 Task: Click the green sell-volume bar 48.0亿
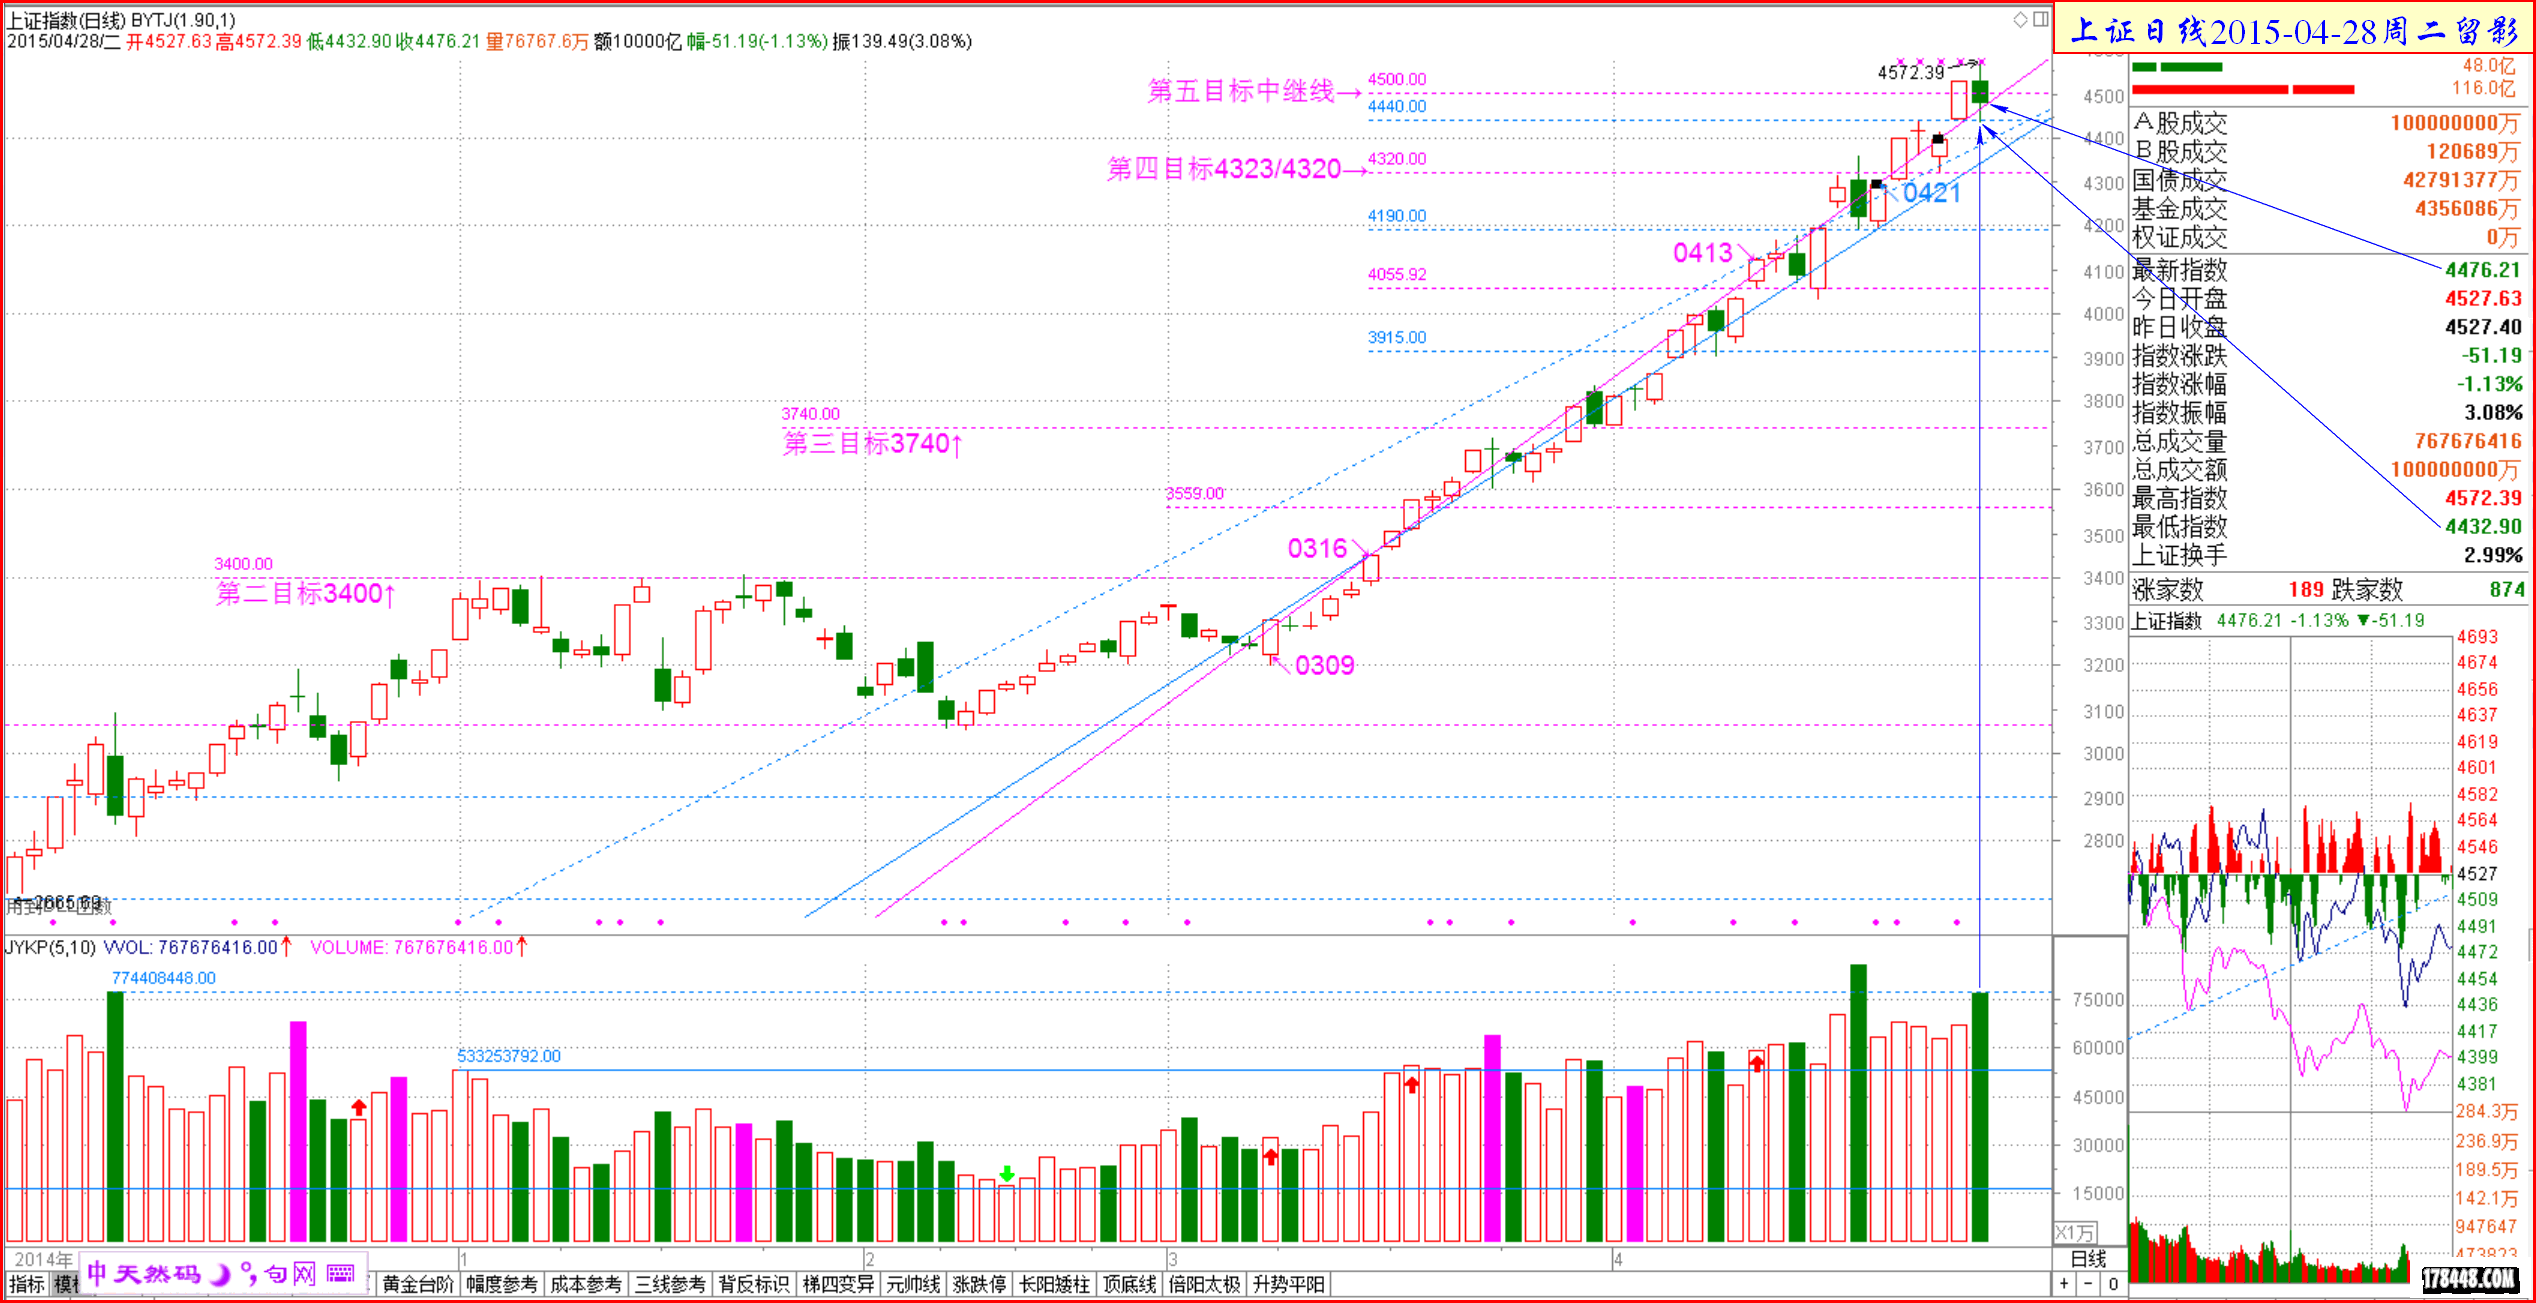tap(2177, 67)
